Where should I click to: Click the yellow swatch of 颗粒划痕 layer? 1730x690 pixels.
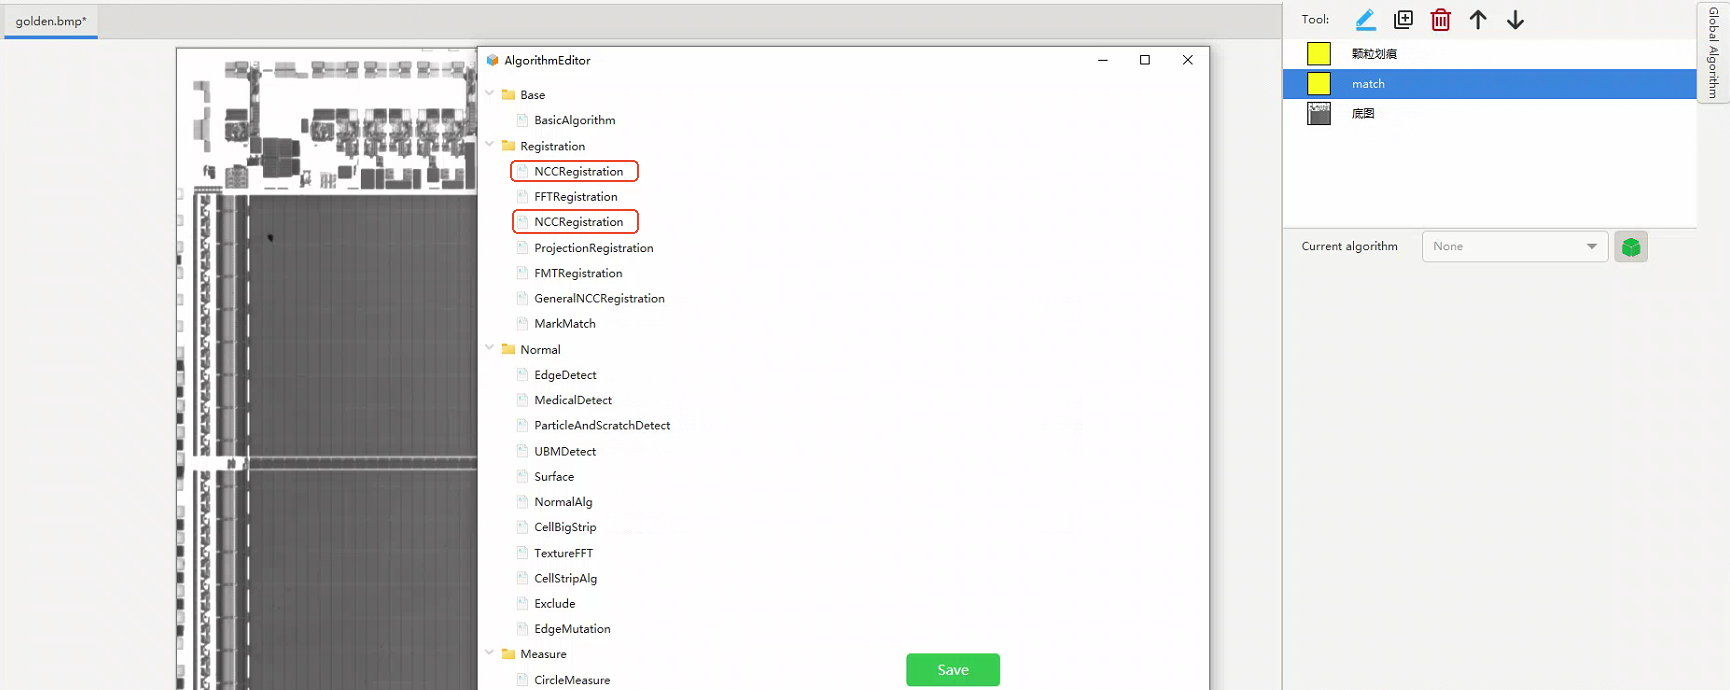tap(1319, 54)
